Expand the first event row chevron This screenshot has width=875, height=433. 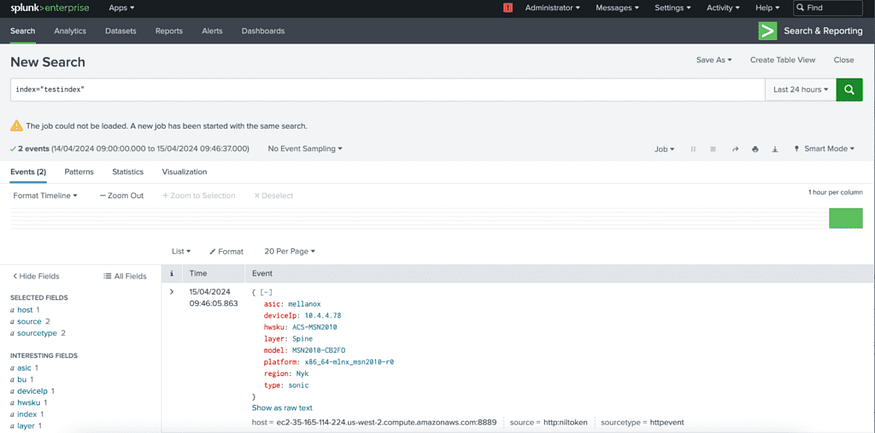pos(172,292)
